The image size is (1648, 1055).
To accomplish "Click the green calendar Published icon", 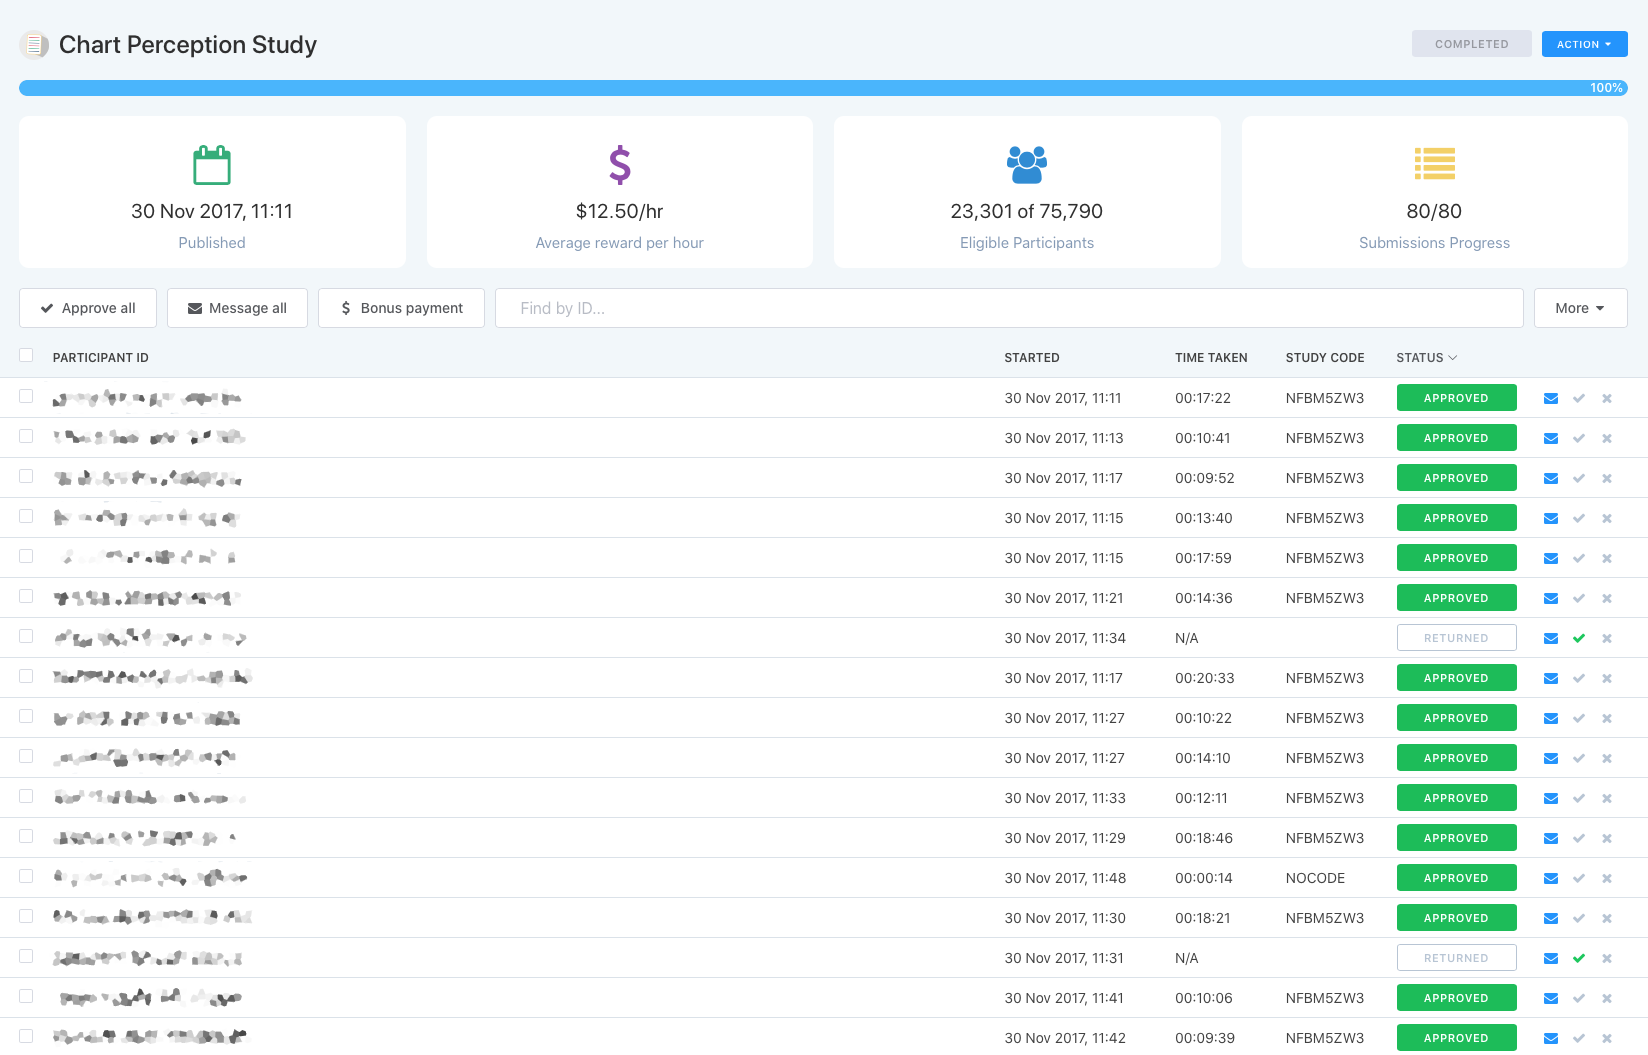I will pos(212,165).
